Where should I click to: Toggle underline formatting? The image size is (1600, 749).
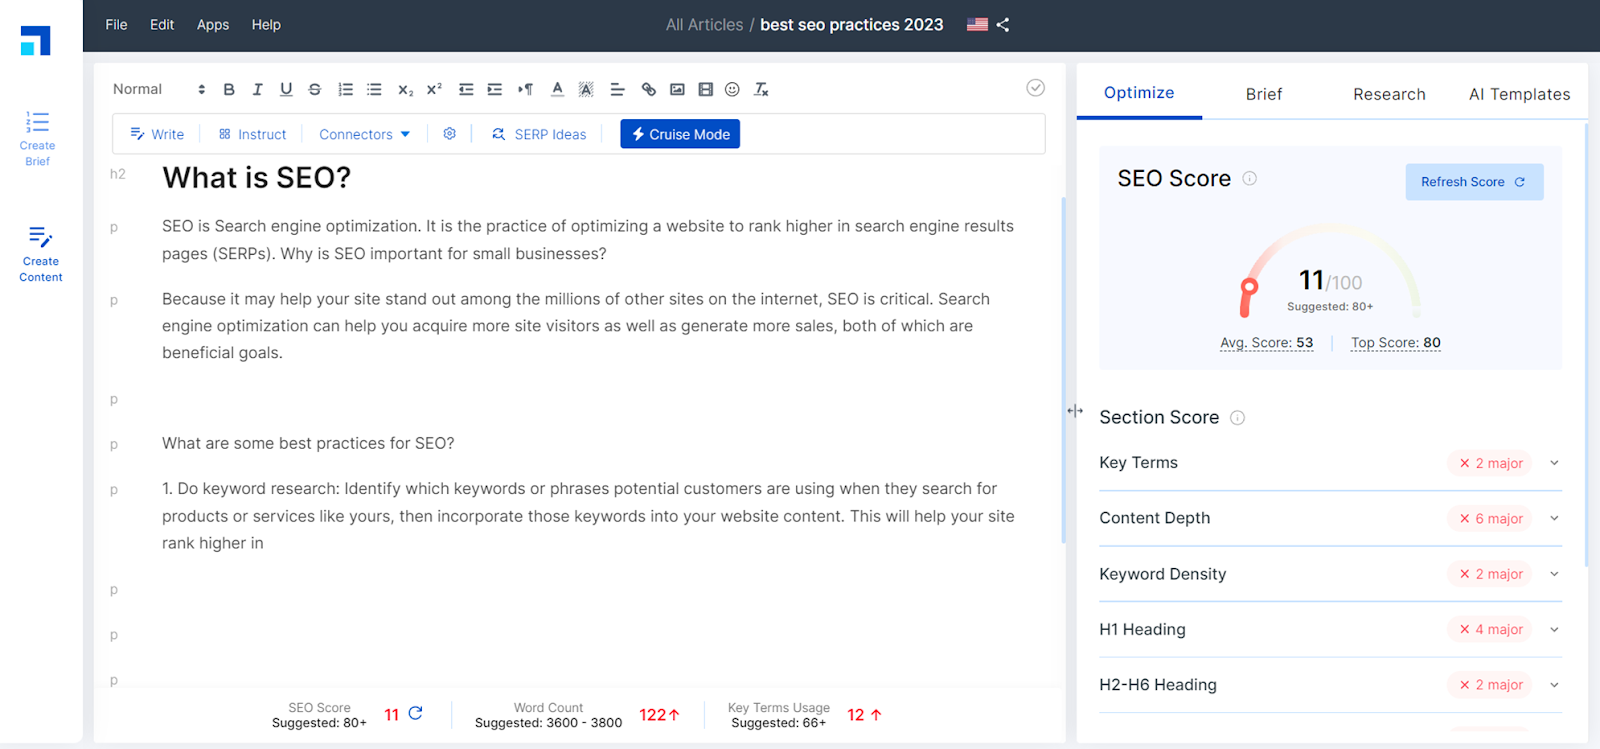(286, 89)
